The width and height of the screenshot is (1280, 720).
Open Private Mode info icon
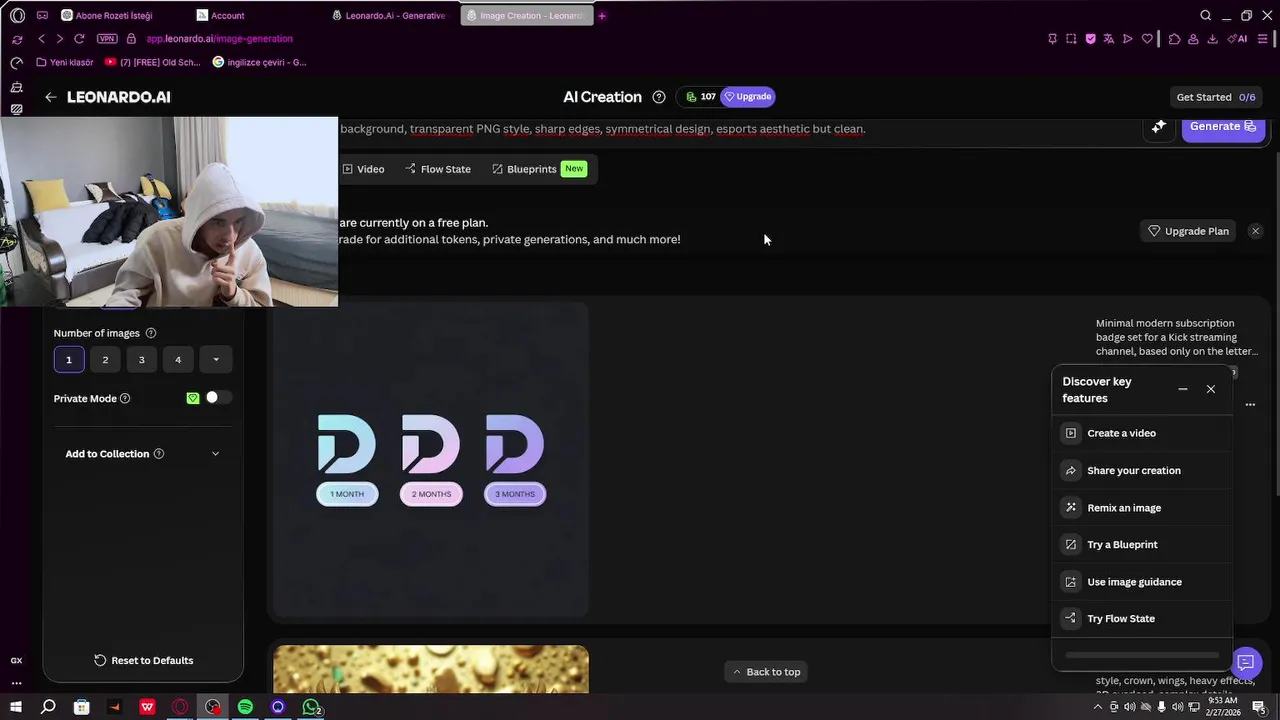click(125, 398)
